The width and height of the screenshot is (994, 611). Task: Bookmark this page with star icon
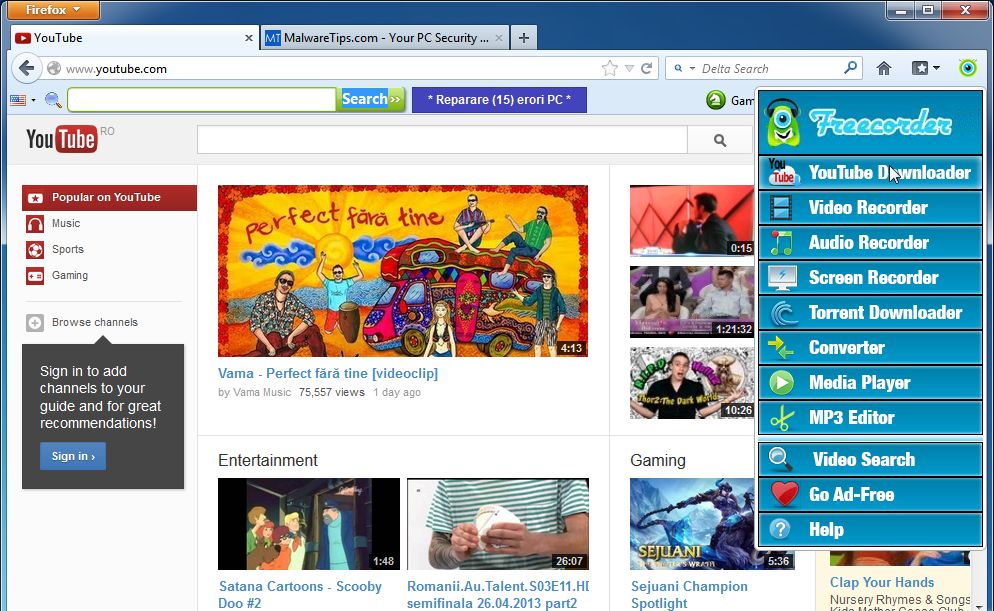click(x=610, y=69)
